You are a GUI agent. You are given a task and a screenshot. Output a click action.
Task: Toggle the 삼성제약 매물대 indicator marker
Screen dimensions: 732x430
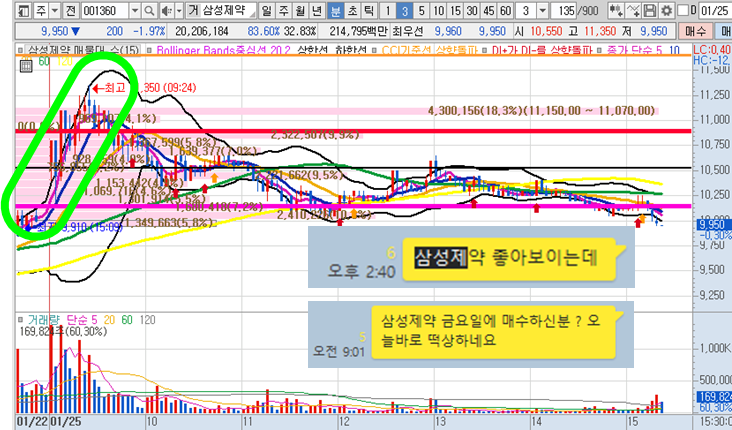(20, 49)
